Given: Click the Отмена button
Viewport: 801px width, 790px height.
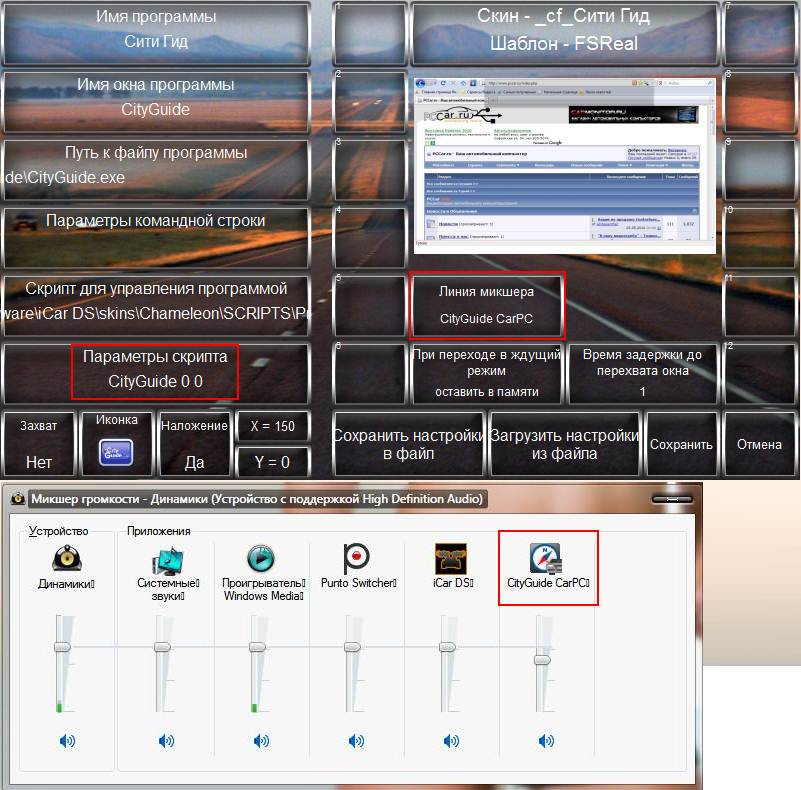Looking at the screenshot, I should click(x=759, y=444).
